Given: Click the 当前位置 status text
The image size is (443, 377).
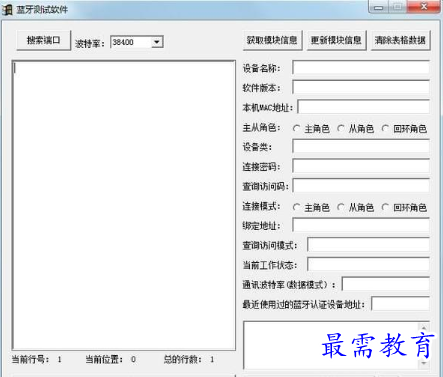Looking at the screenshot, I should (111, 360).
